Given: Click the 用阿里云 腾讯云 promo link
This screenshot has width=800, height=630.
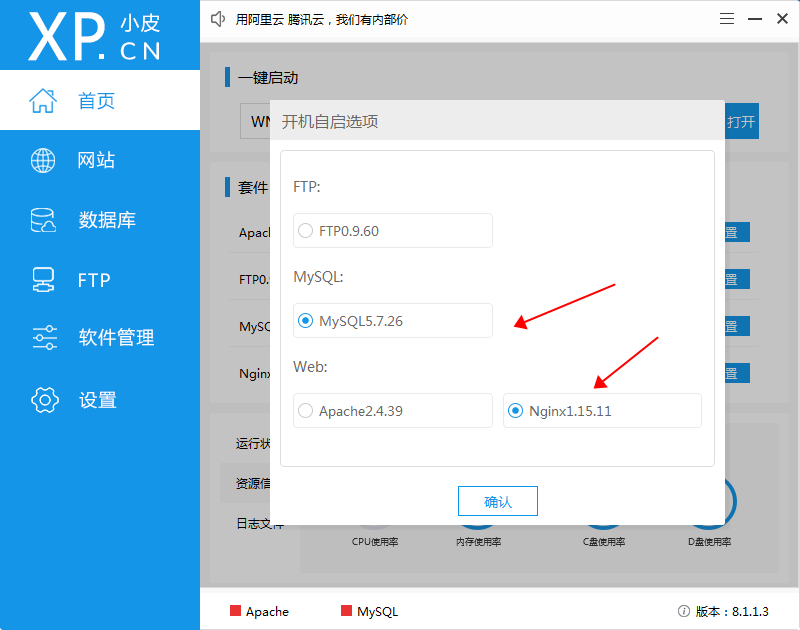Looking at the screenshot, I should click(x=321, y=20).
